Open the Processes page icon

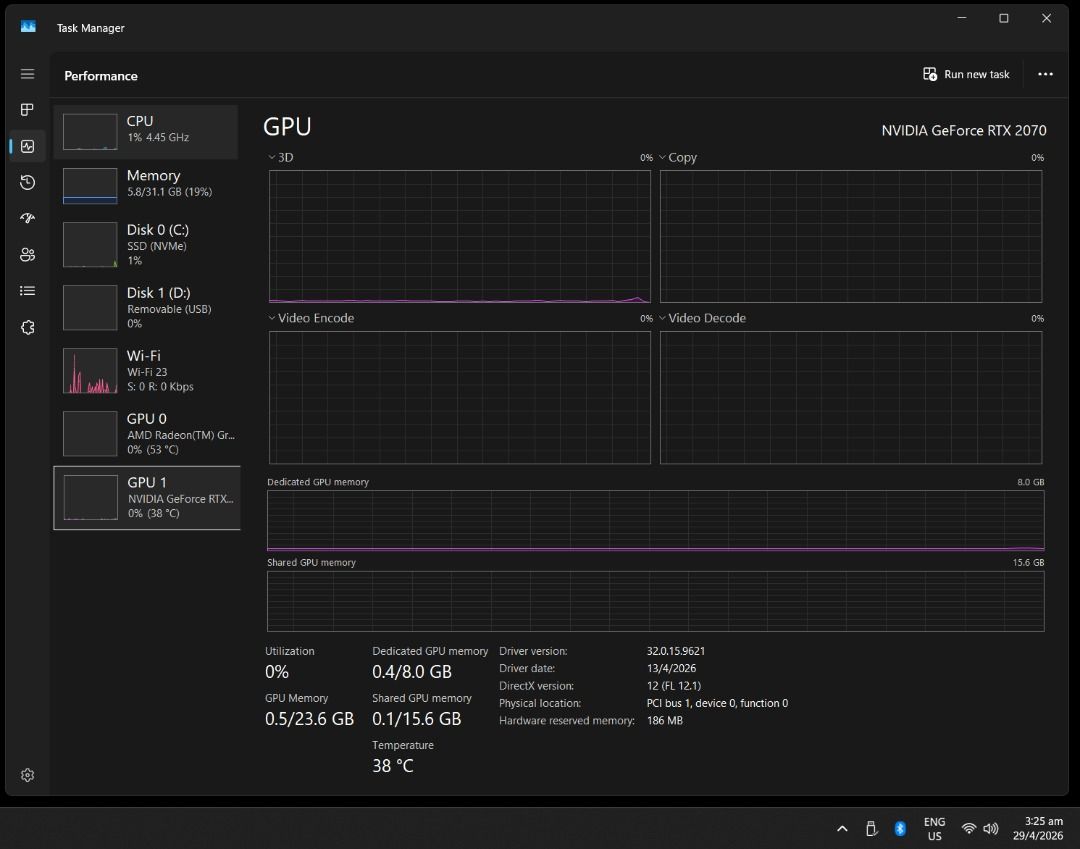(x=27, y=110)
